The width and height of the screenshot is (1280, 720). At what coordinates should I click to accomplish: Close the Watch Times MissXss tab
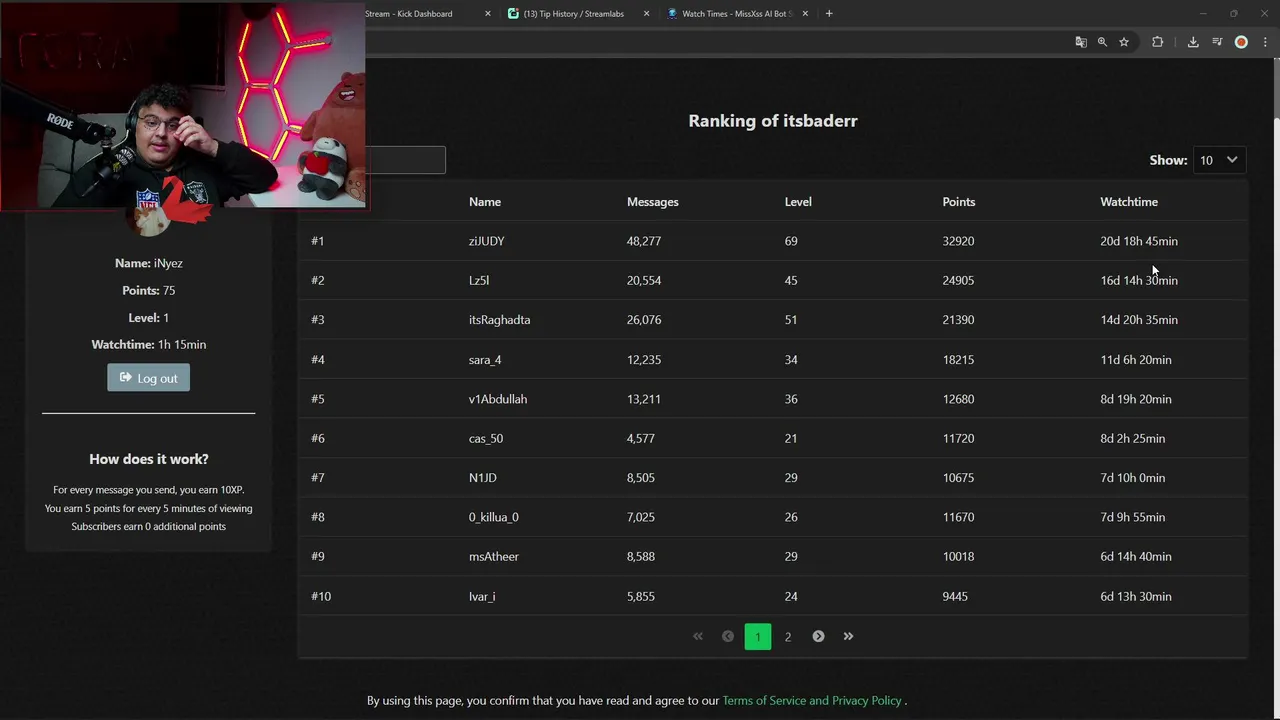point(805,14)
